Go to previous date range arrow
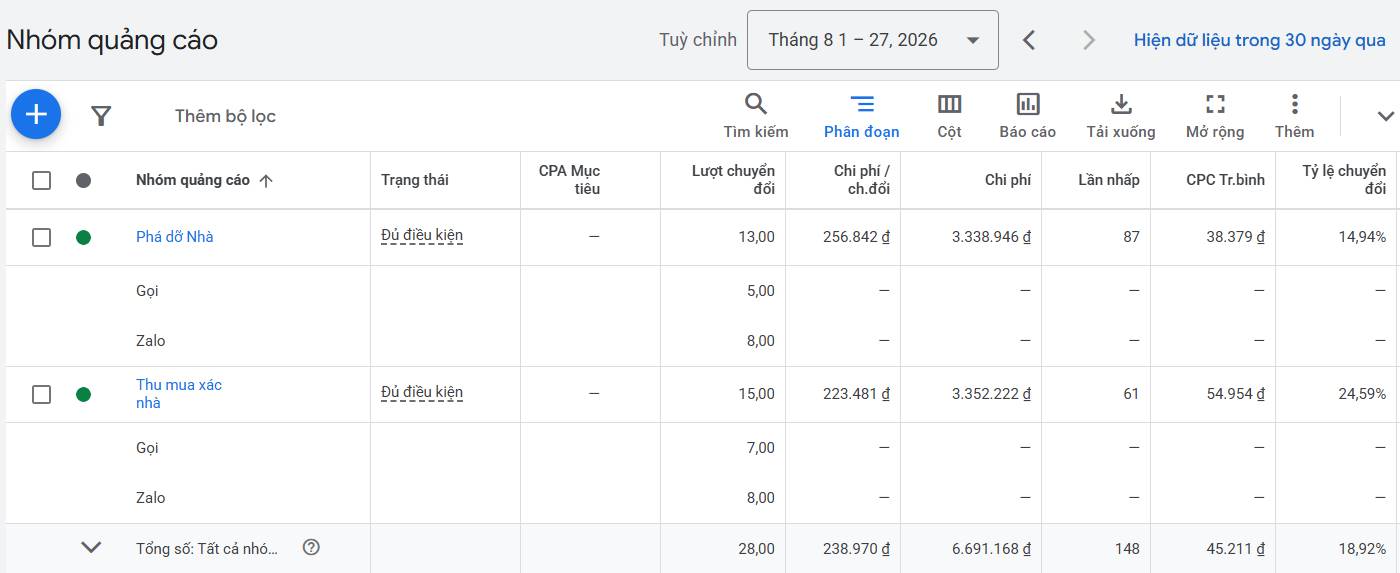 pos(1028,40)
